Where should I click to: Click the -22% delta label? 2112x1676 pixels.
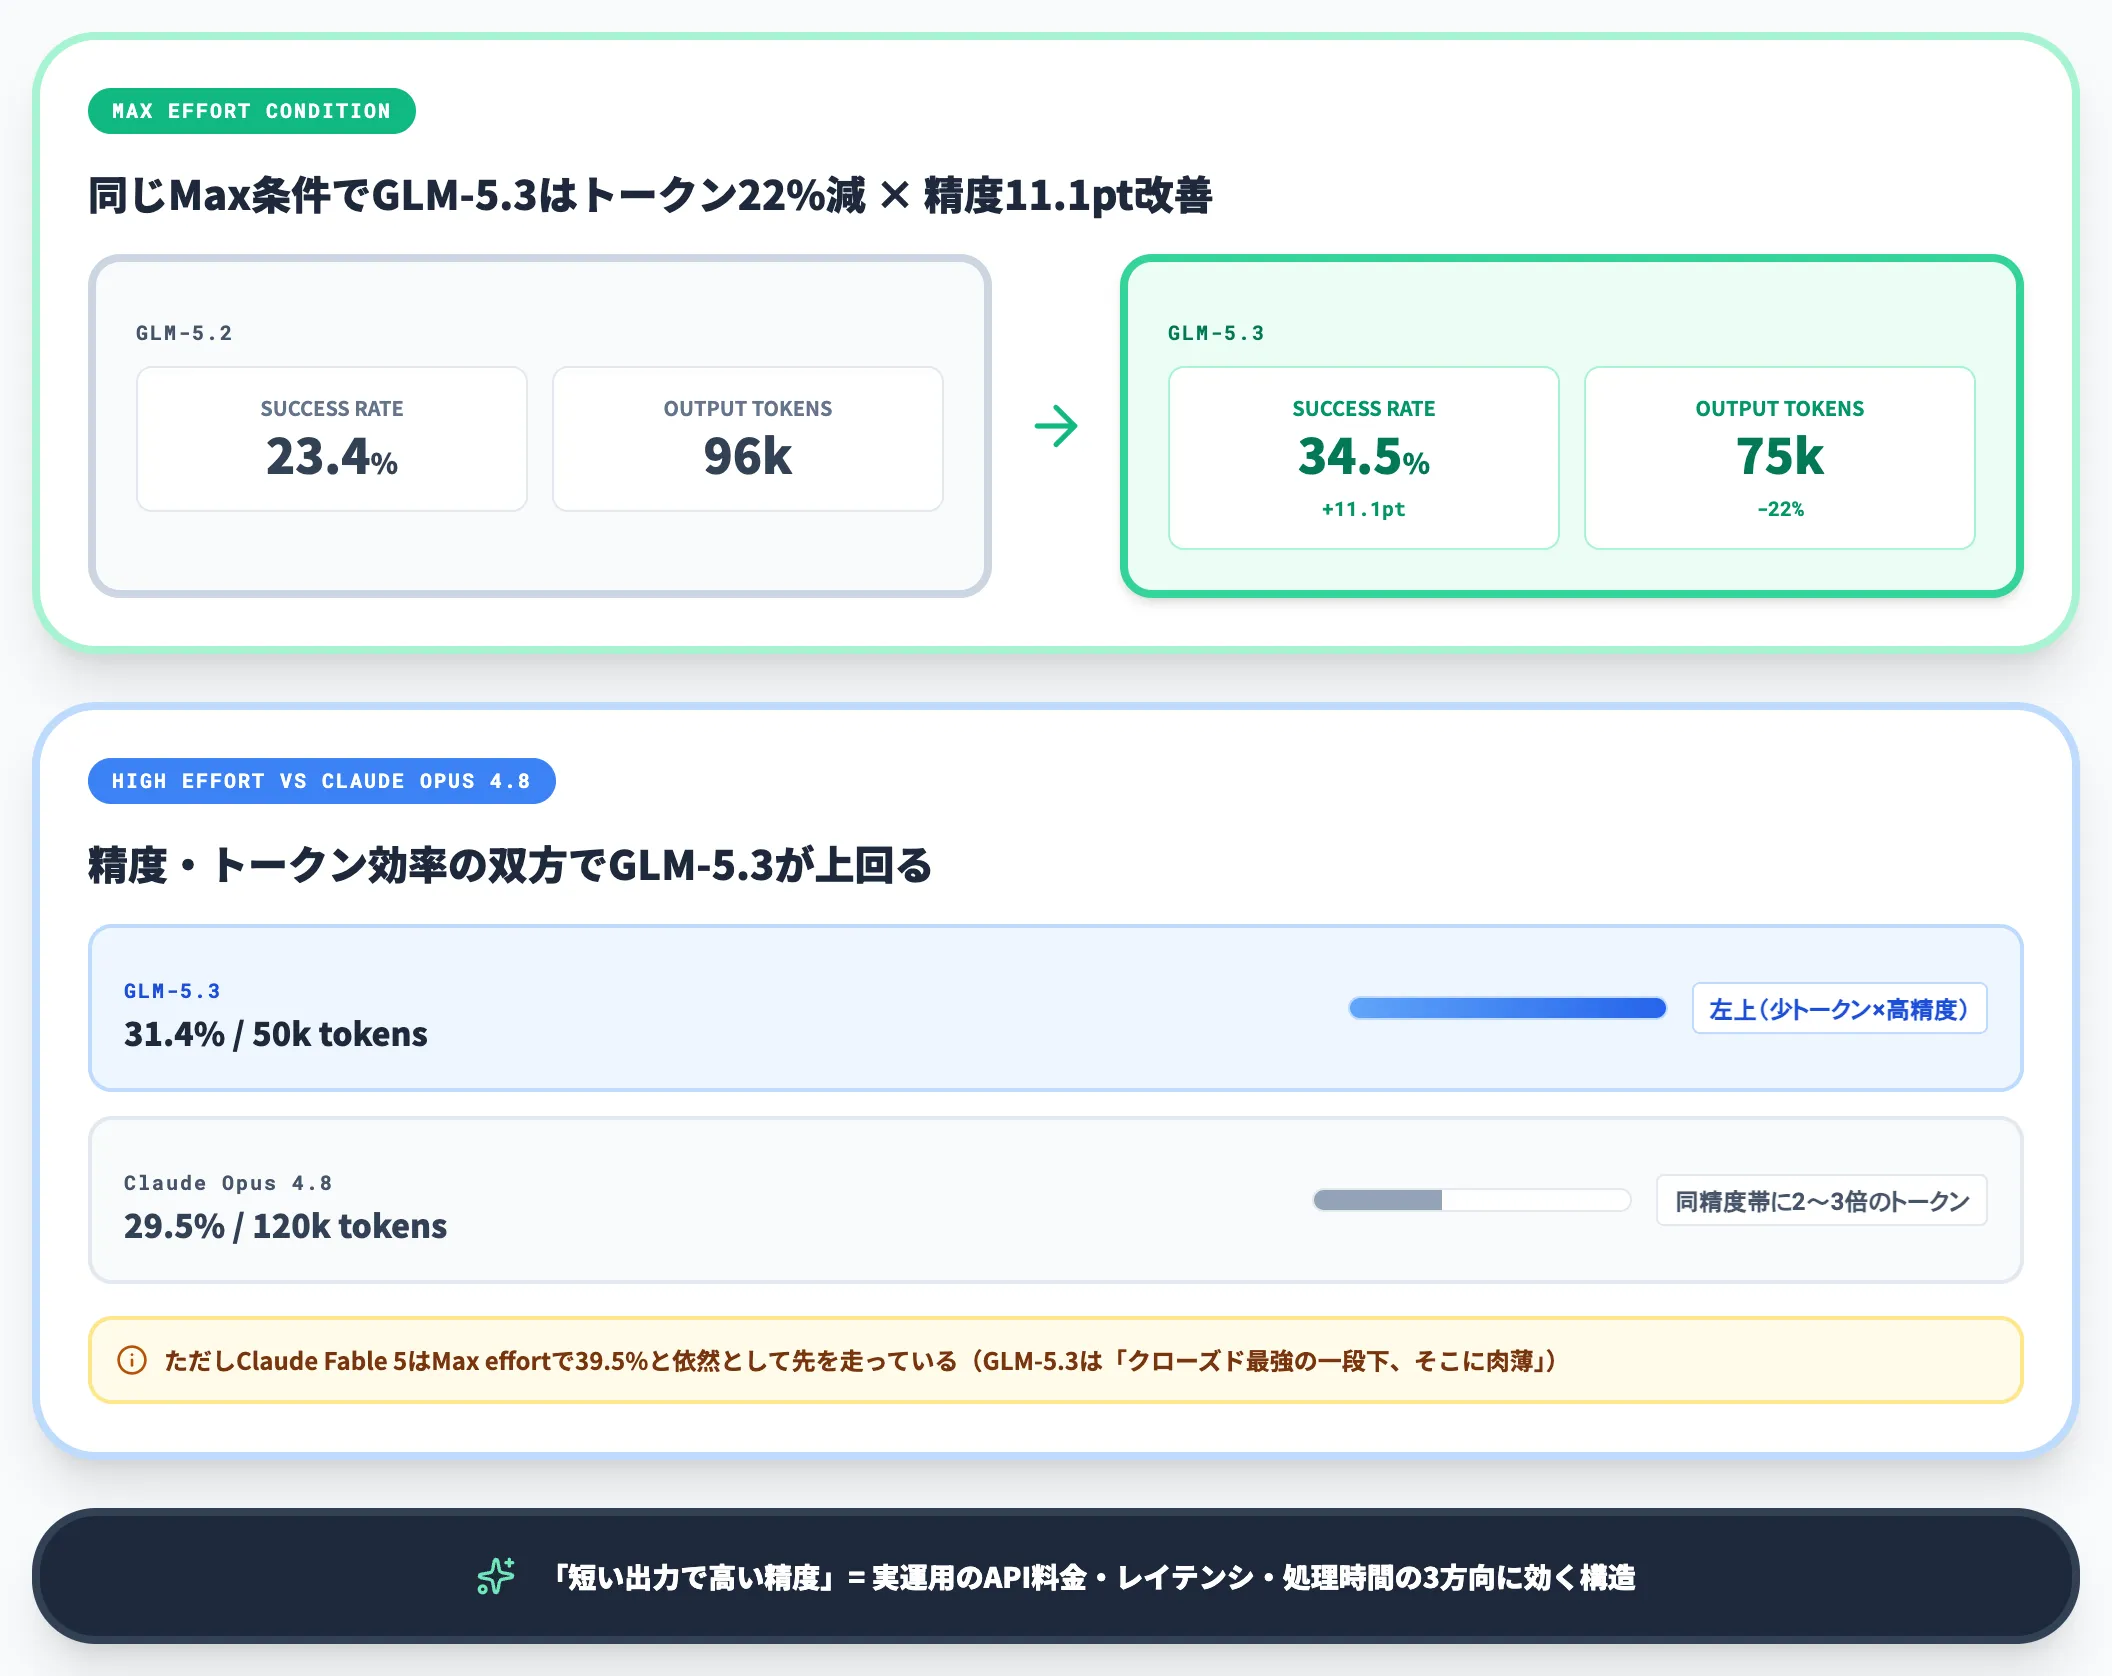pos(1780,509)
